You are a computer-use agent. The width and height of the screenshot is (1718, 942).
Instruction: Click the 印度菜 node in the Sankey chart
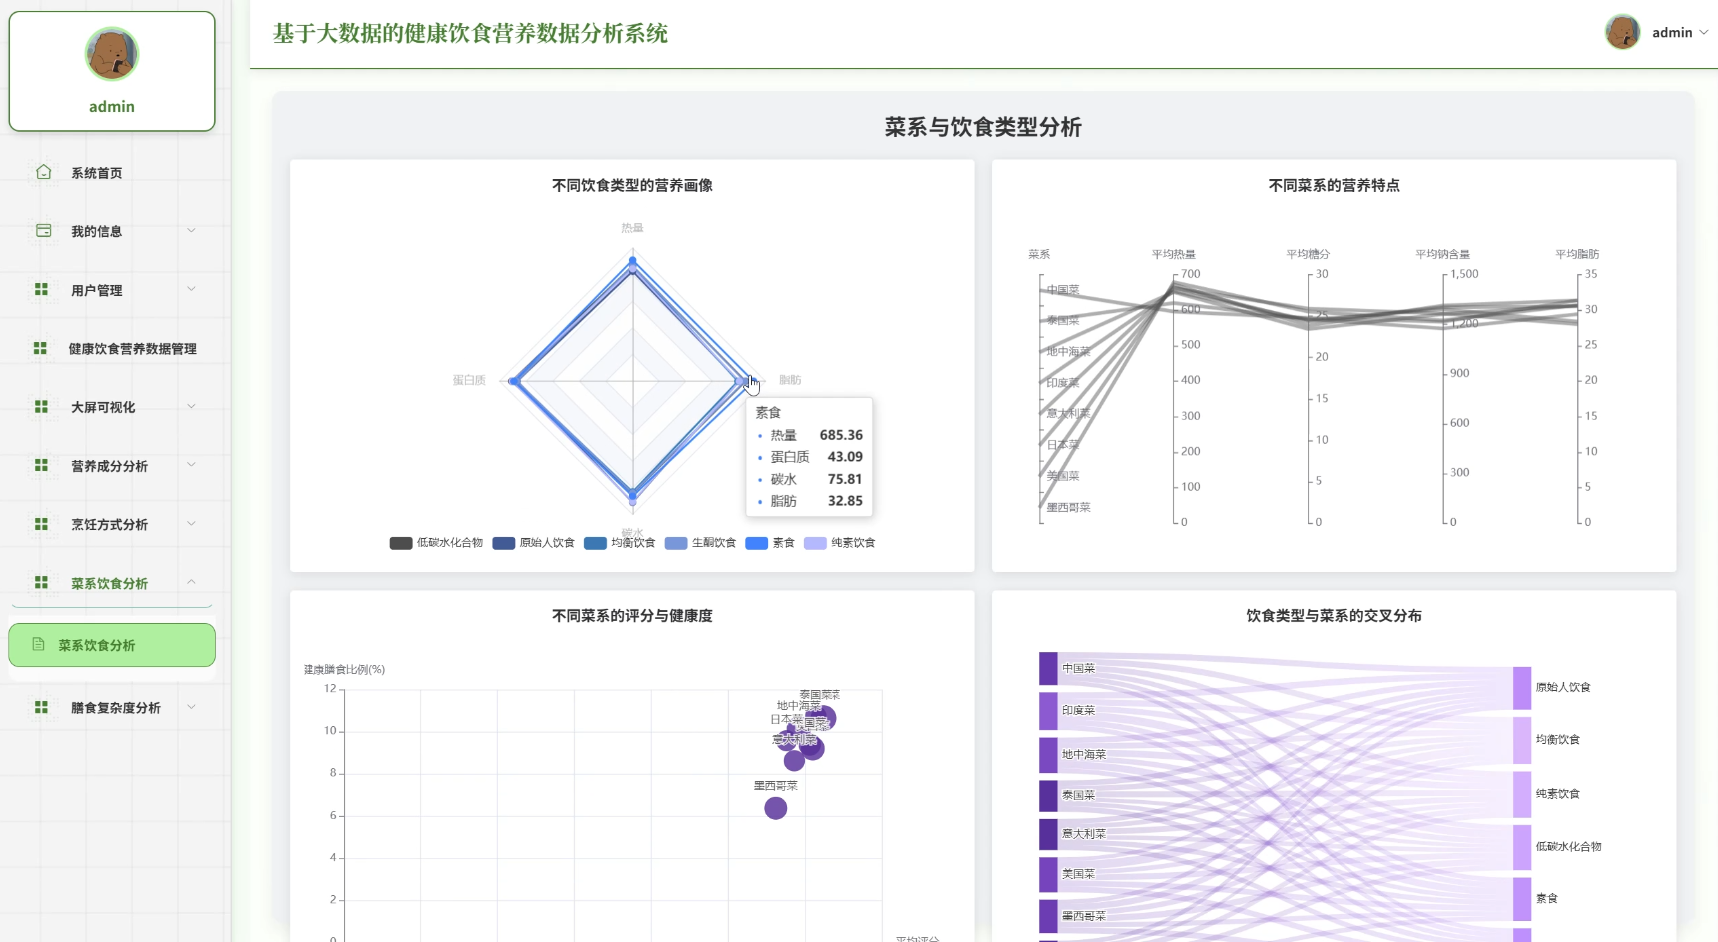pos(1048,711)
